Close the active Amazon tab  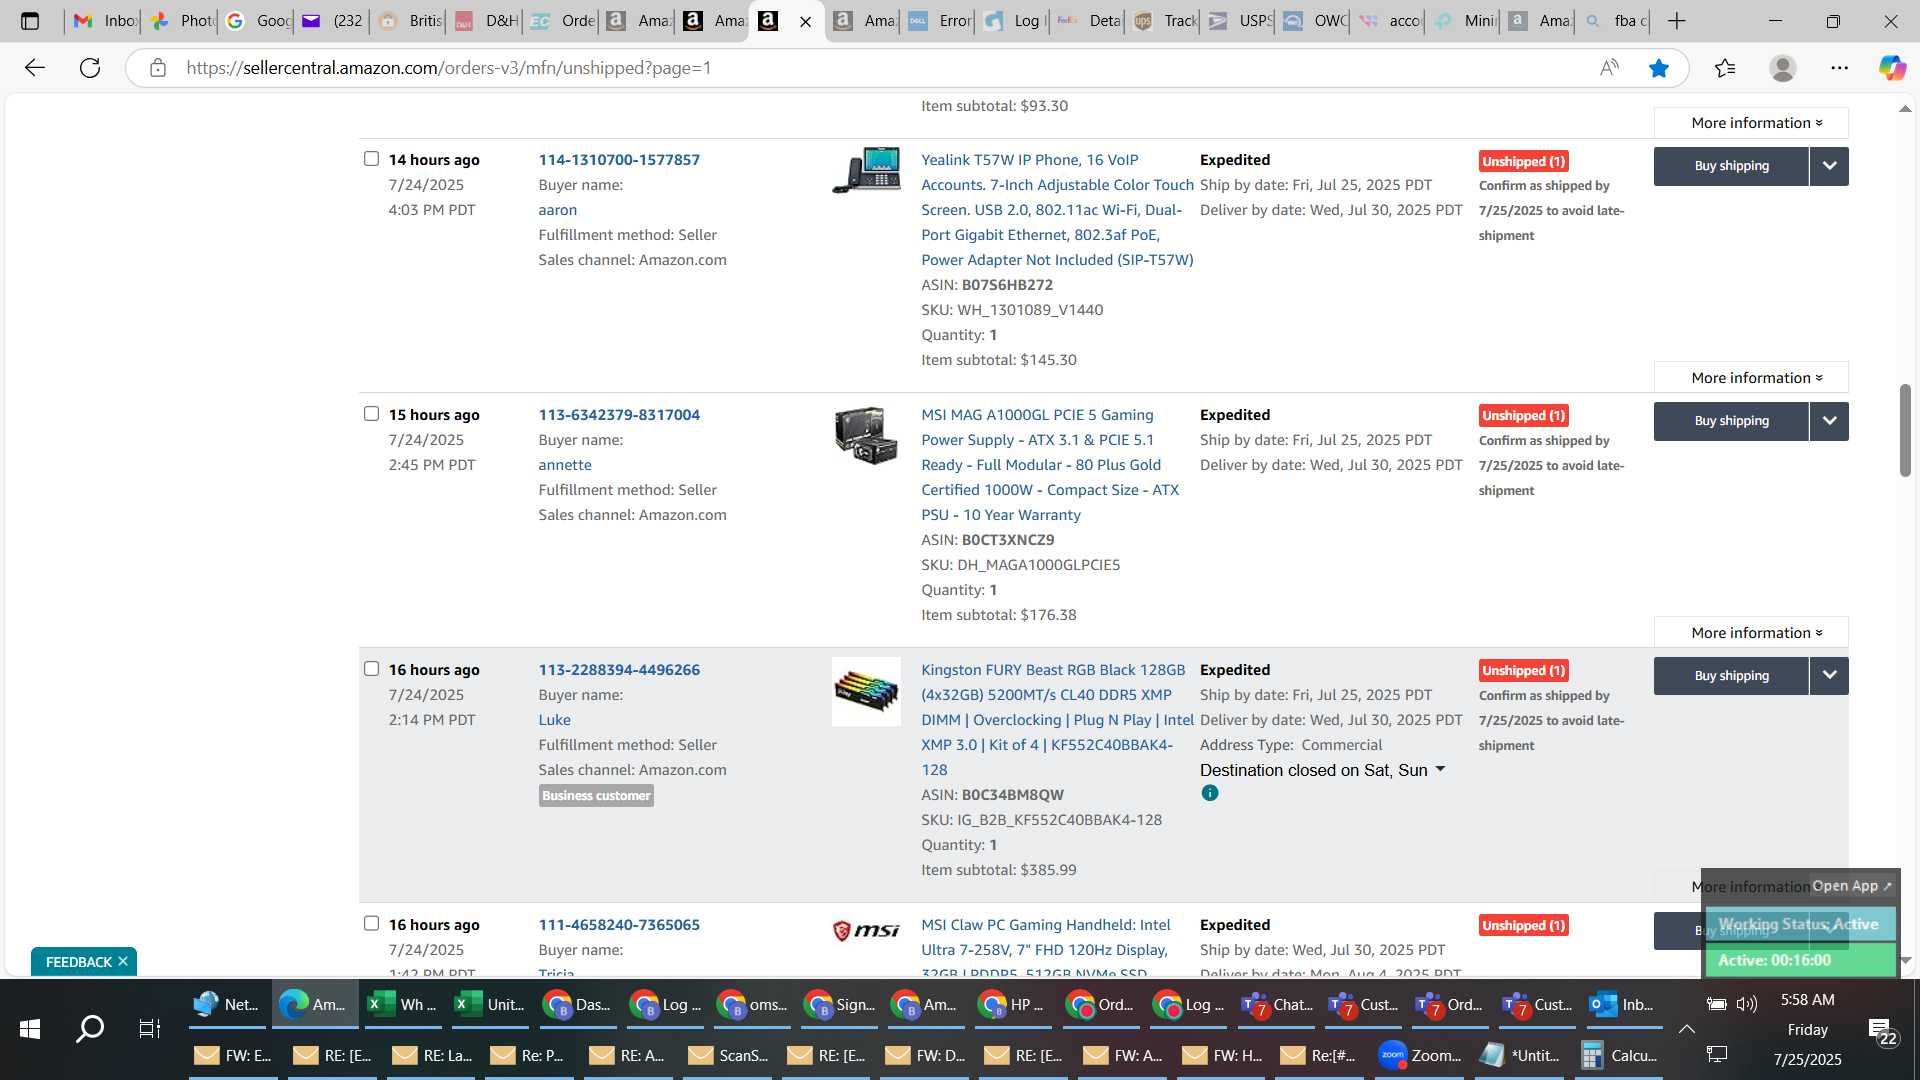tap(805, 21)
